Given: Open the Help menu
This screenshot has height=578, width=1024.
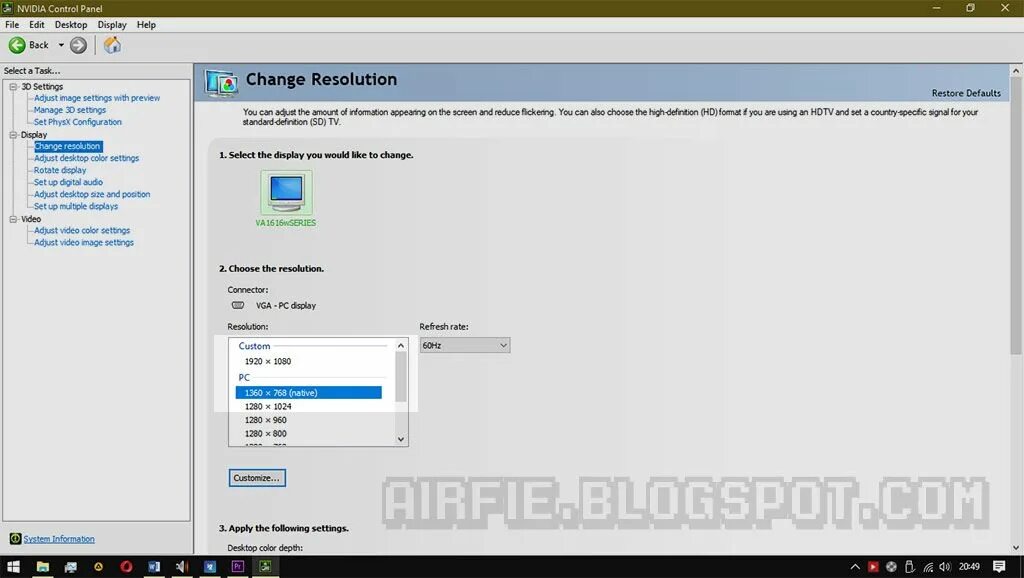Looking at the screenshot, I should [x=146, y=25].
